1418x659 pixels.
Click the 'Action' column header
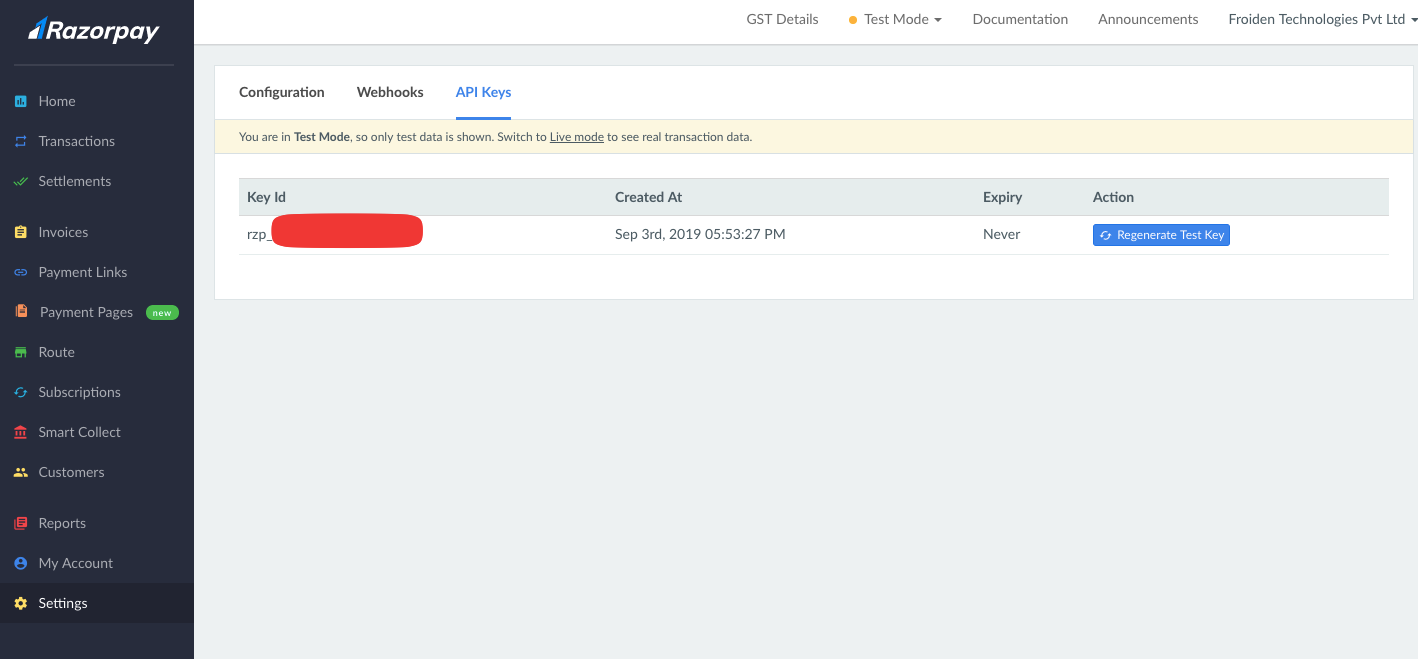coord(1113,197)
